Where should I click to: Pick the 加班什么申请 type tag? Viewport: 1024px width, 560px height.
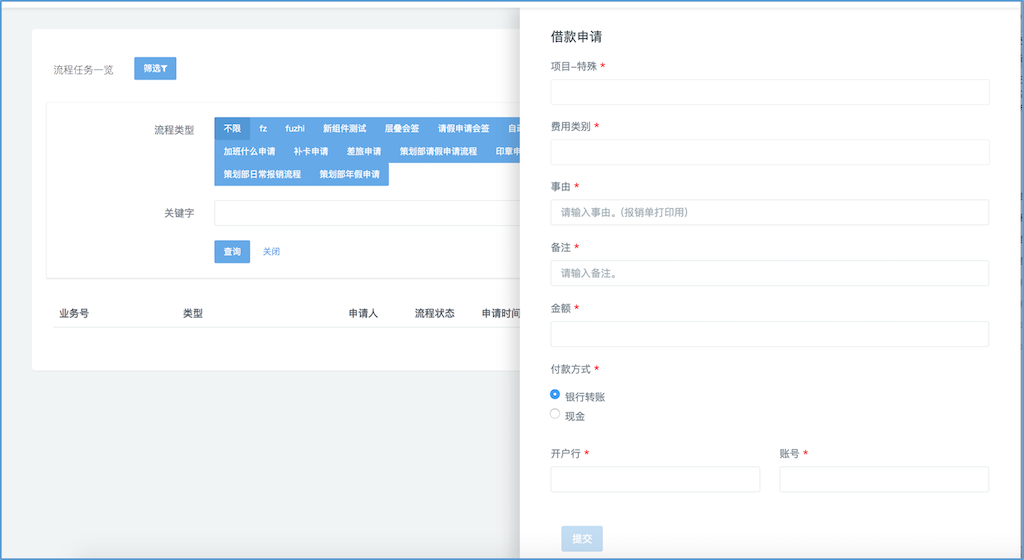click(x=249, y=151)
